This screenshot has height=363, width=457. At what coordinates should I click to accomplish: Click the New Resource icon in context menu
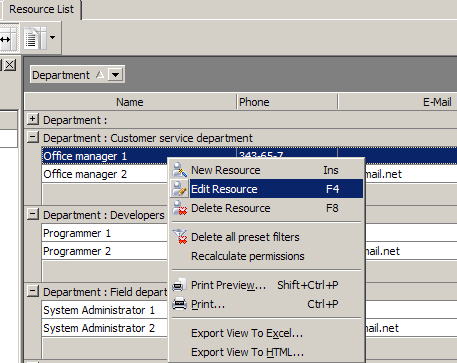tap(180, 170)
